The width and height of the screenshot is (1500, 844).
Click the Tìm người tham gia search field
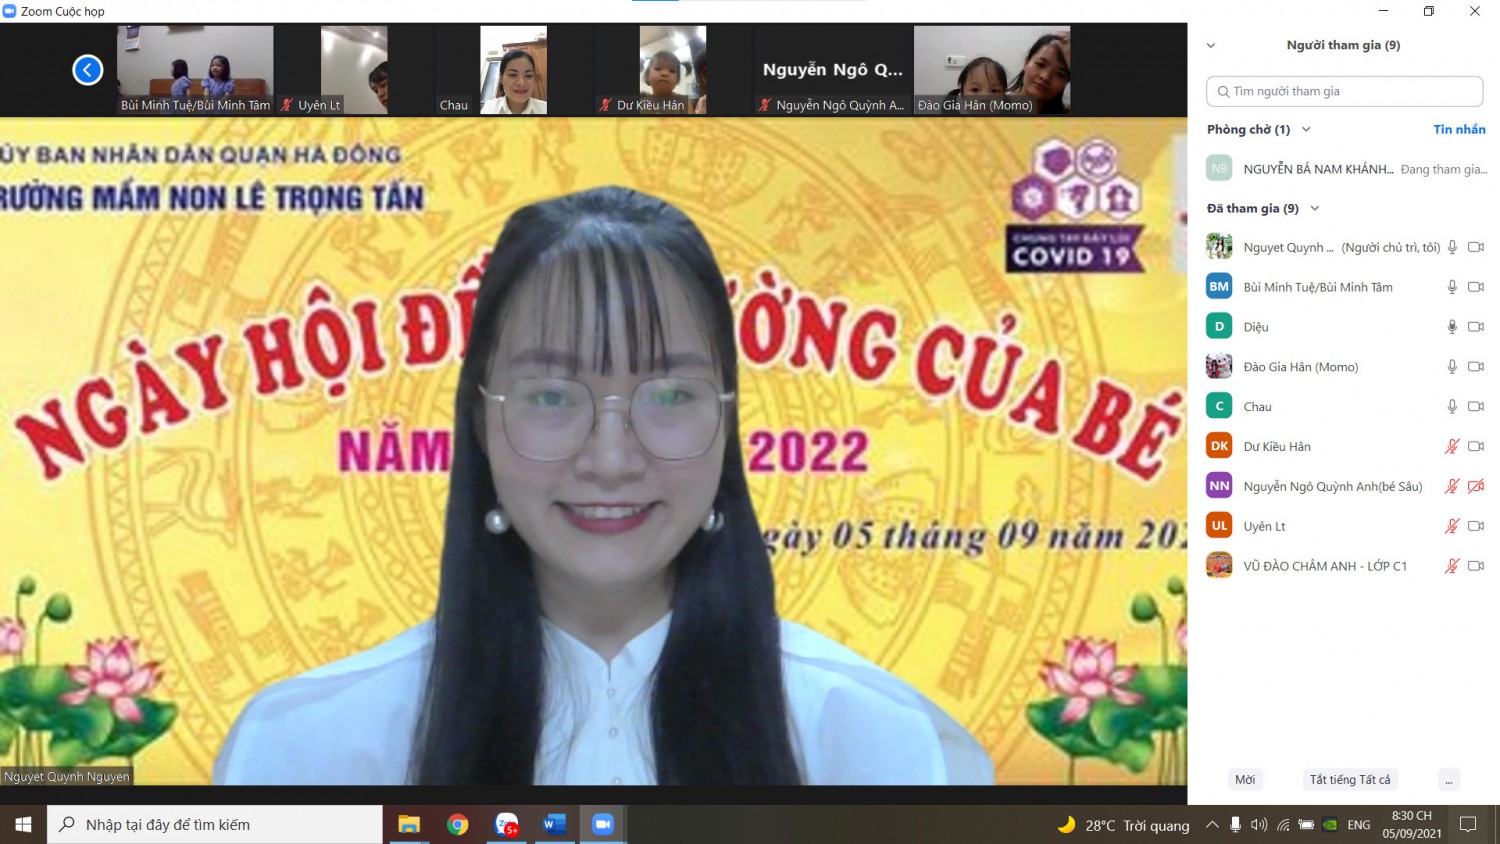coord(1344,91)
